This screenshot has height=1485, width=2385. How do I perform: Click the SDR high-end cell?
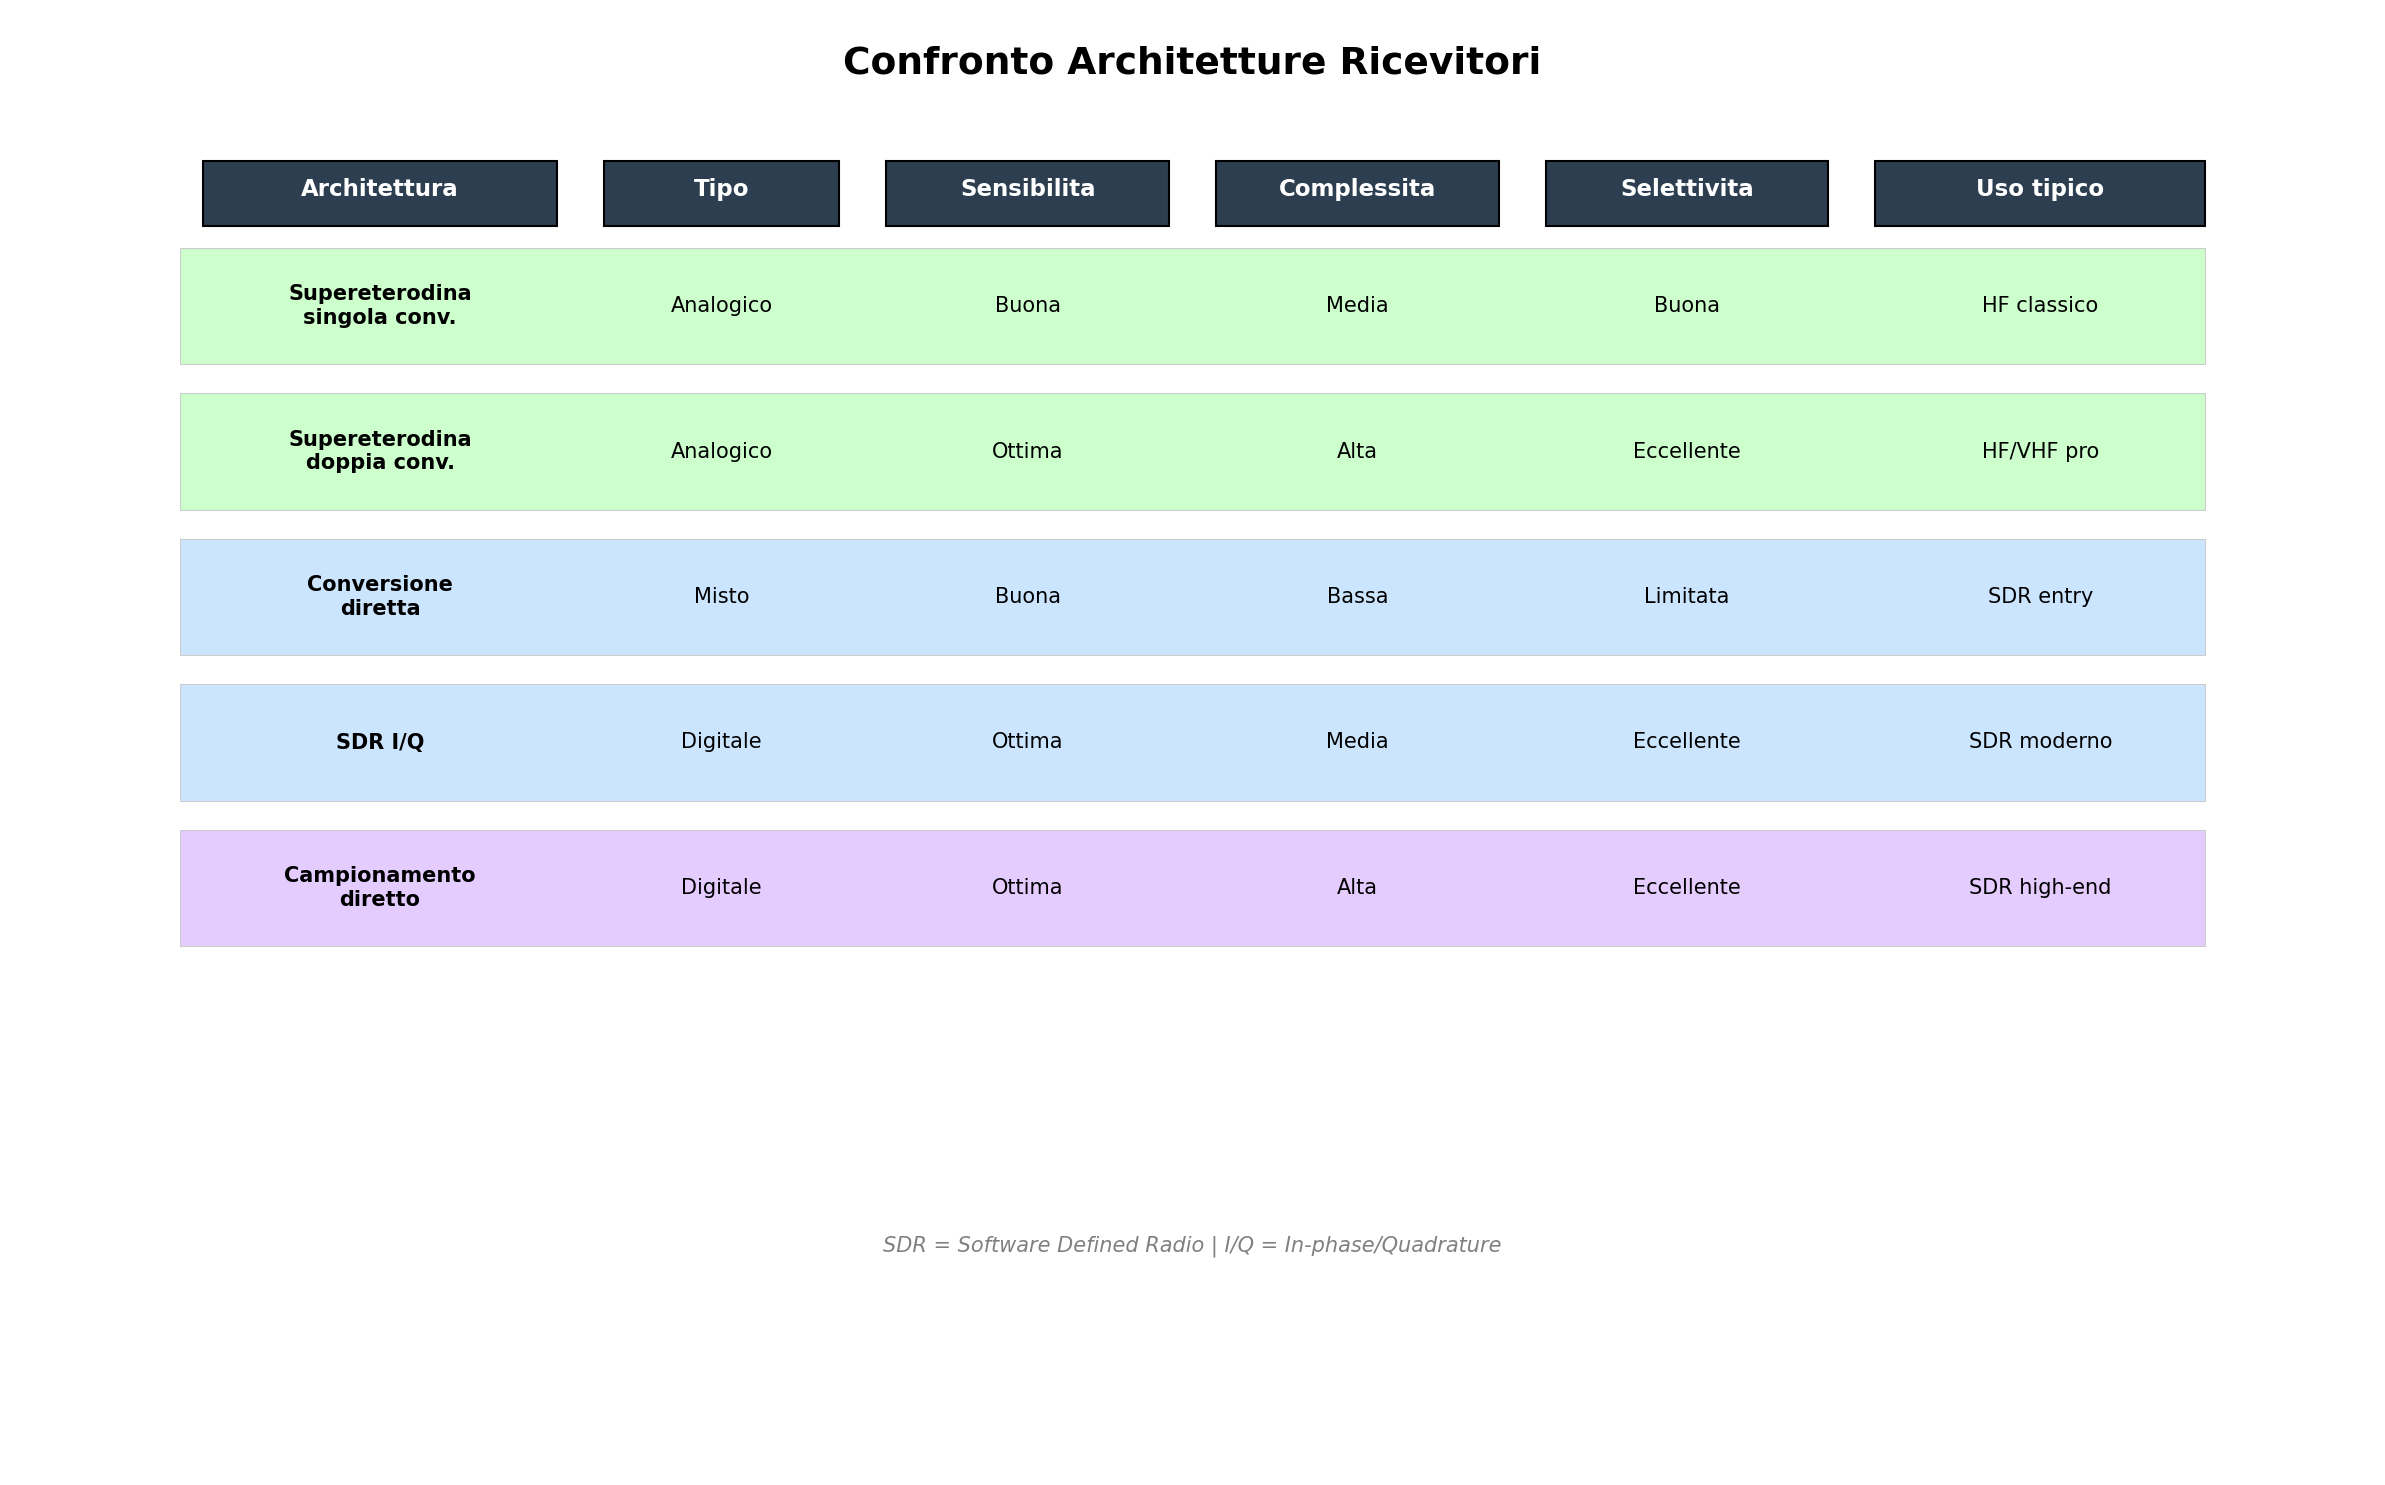point(2039,887)
